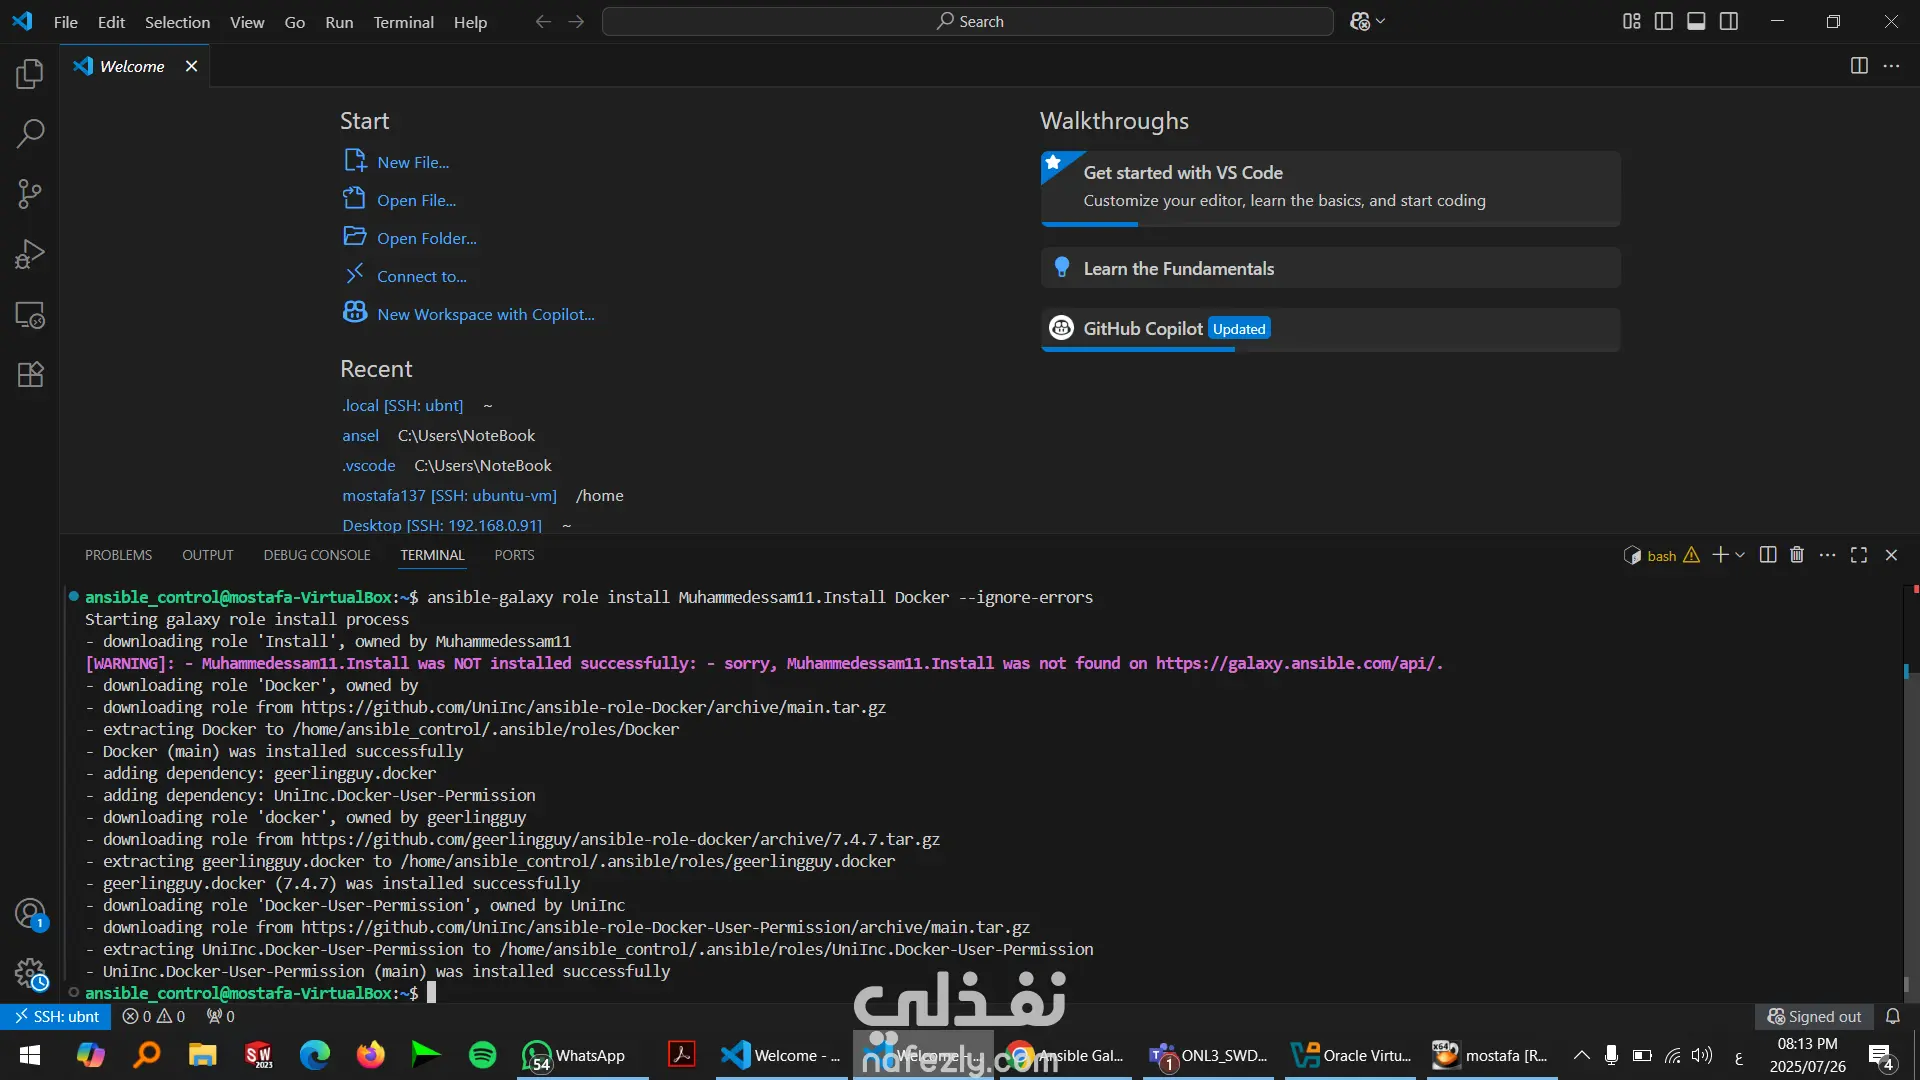Toggle the secondary side bar layout
The image size is (1920, 1080).
(1729, 21)
